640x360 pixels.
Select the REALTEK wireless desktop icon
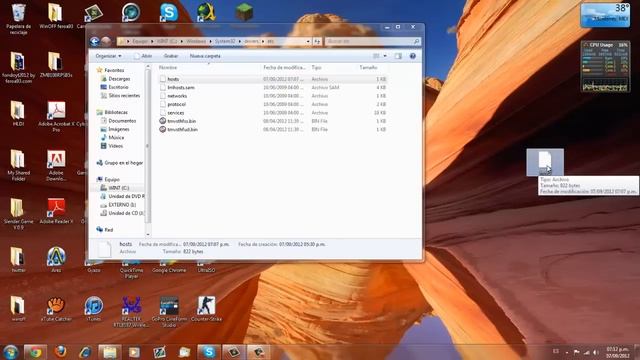click(x=131, y=312)
